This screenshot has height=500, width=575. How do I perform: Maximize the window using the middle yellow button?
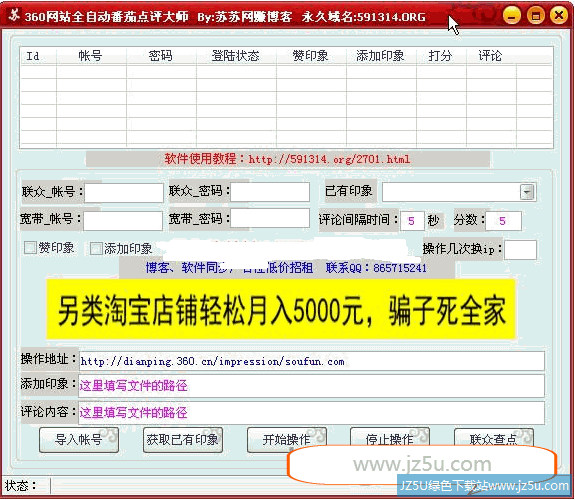point(535,15)
